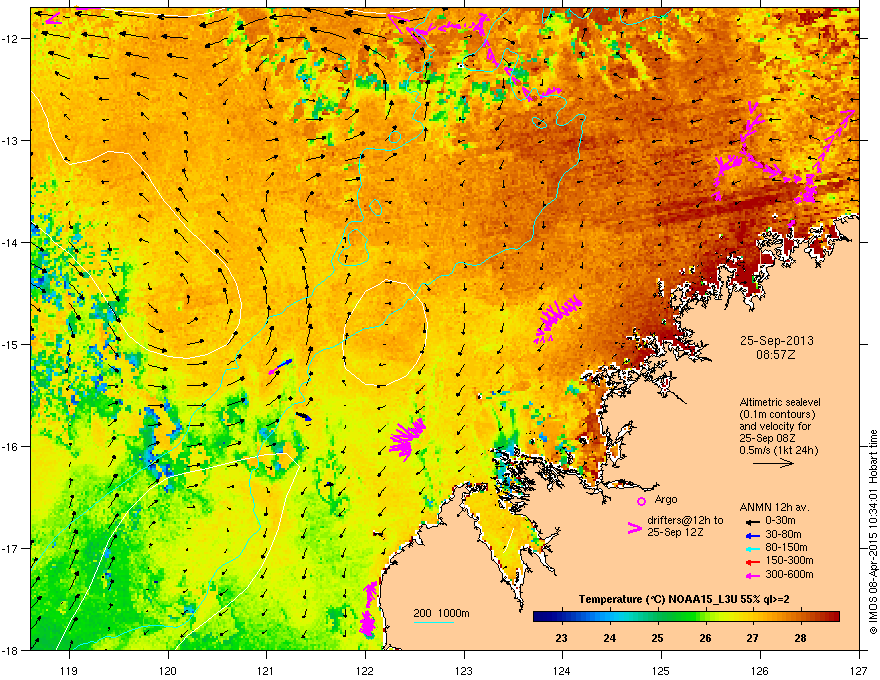Viewport: 880px width, 680px height.
Task: Click the magenta 300-600m legend arrow
Action: 752,575
